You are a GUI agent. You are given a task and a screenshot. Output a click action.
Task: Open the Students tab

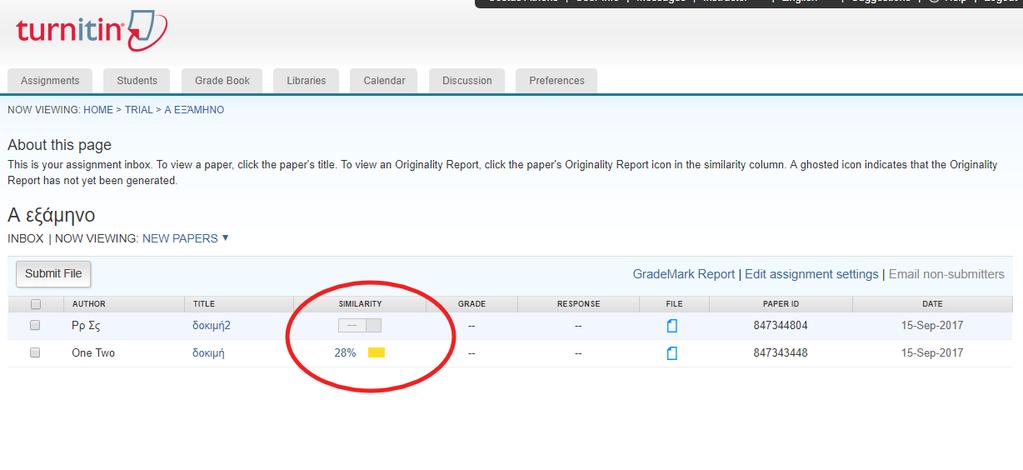pos(137,81)
